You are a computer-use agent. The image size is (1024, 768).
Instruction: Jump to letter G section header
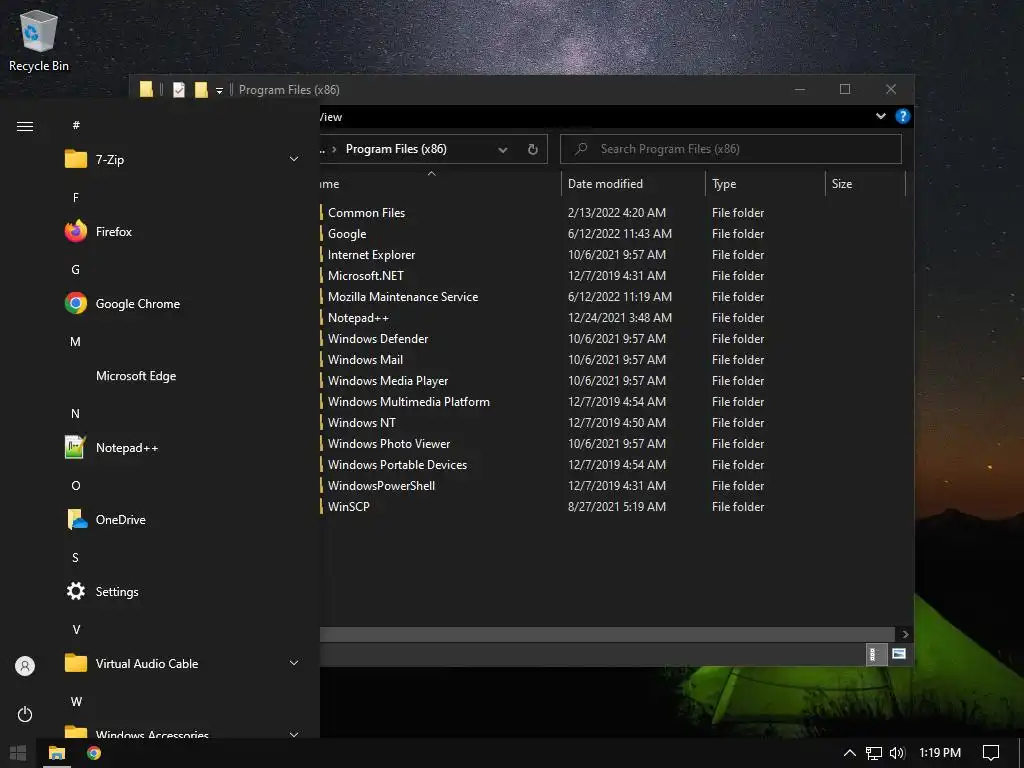click(76, 270)
